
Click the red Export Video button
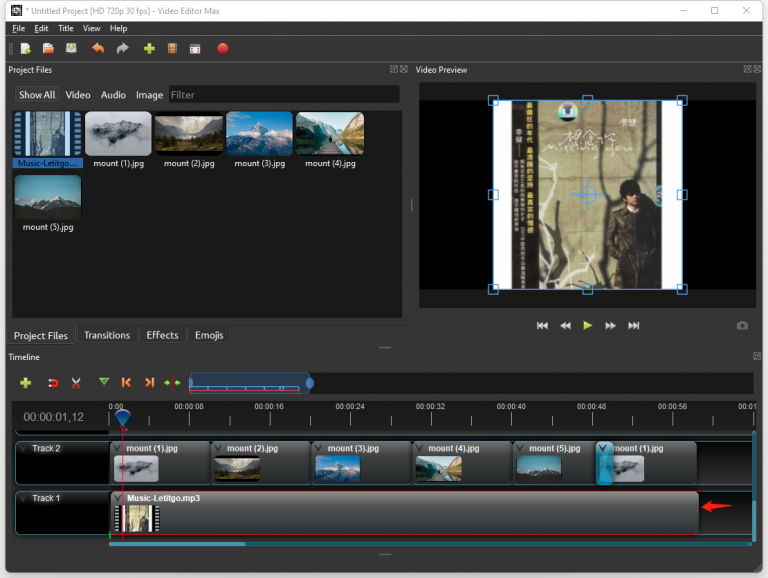[x=222, y=48]
